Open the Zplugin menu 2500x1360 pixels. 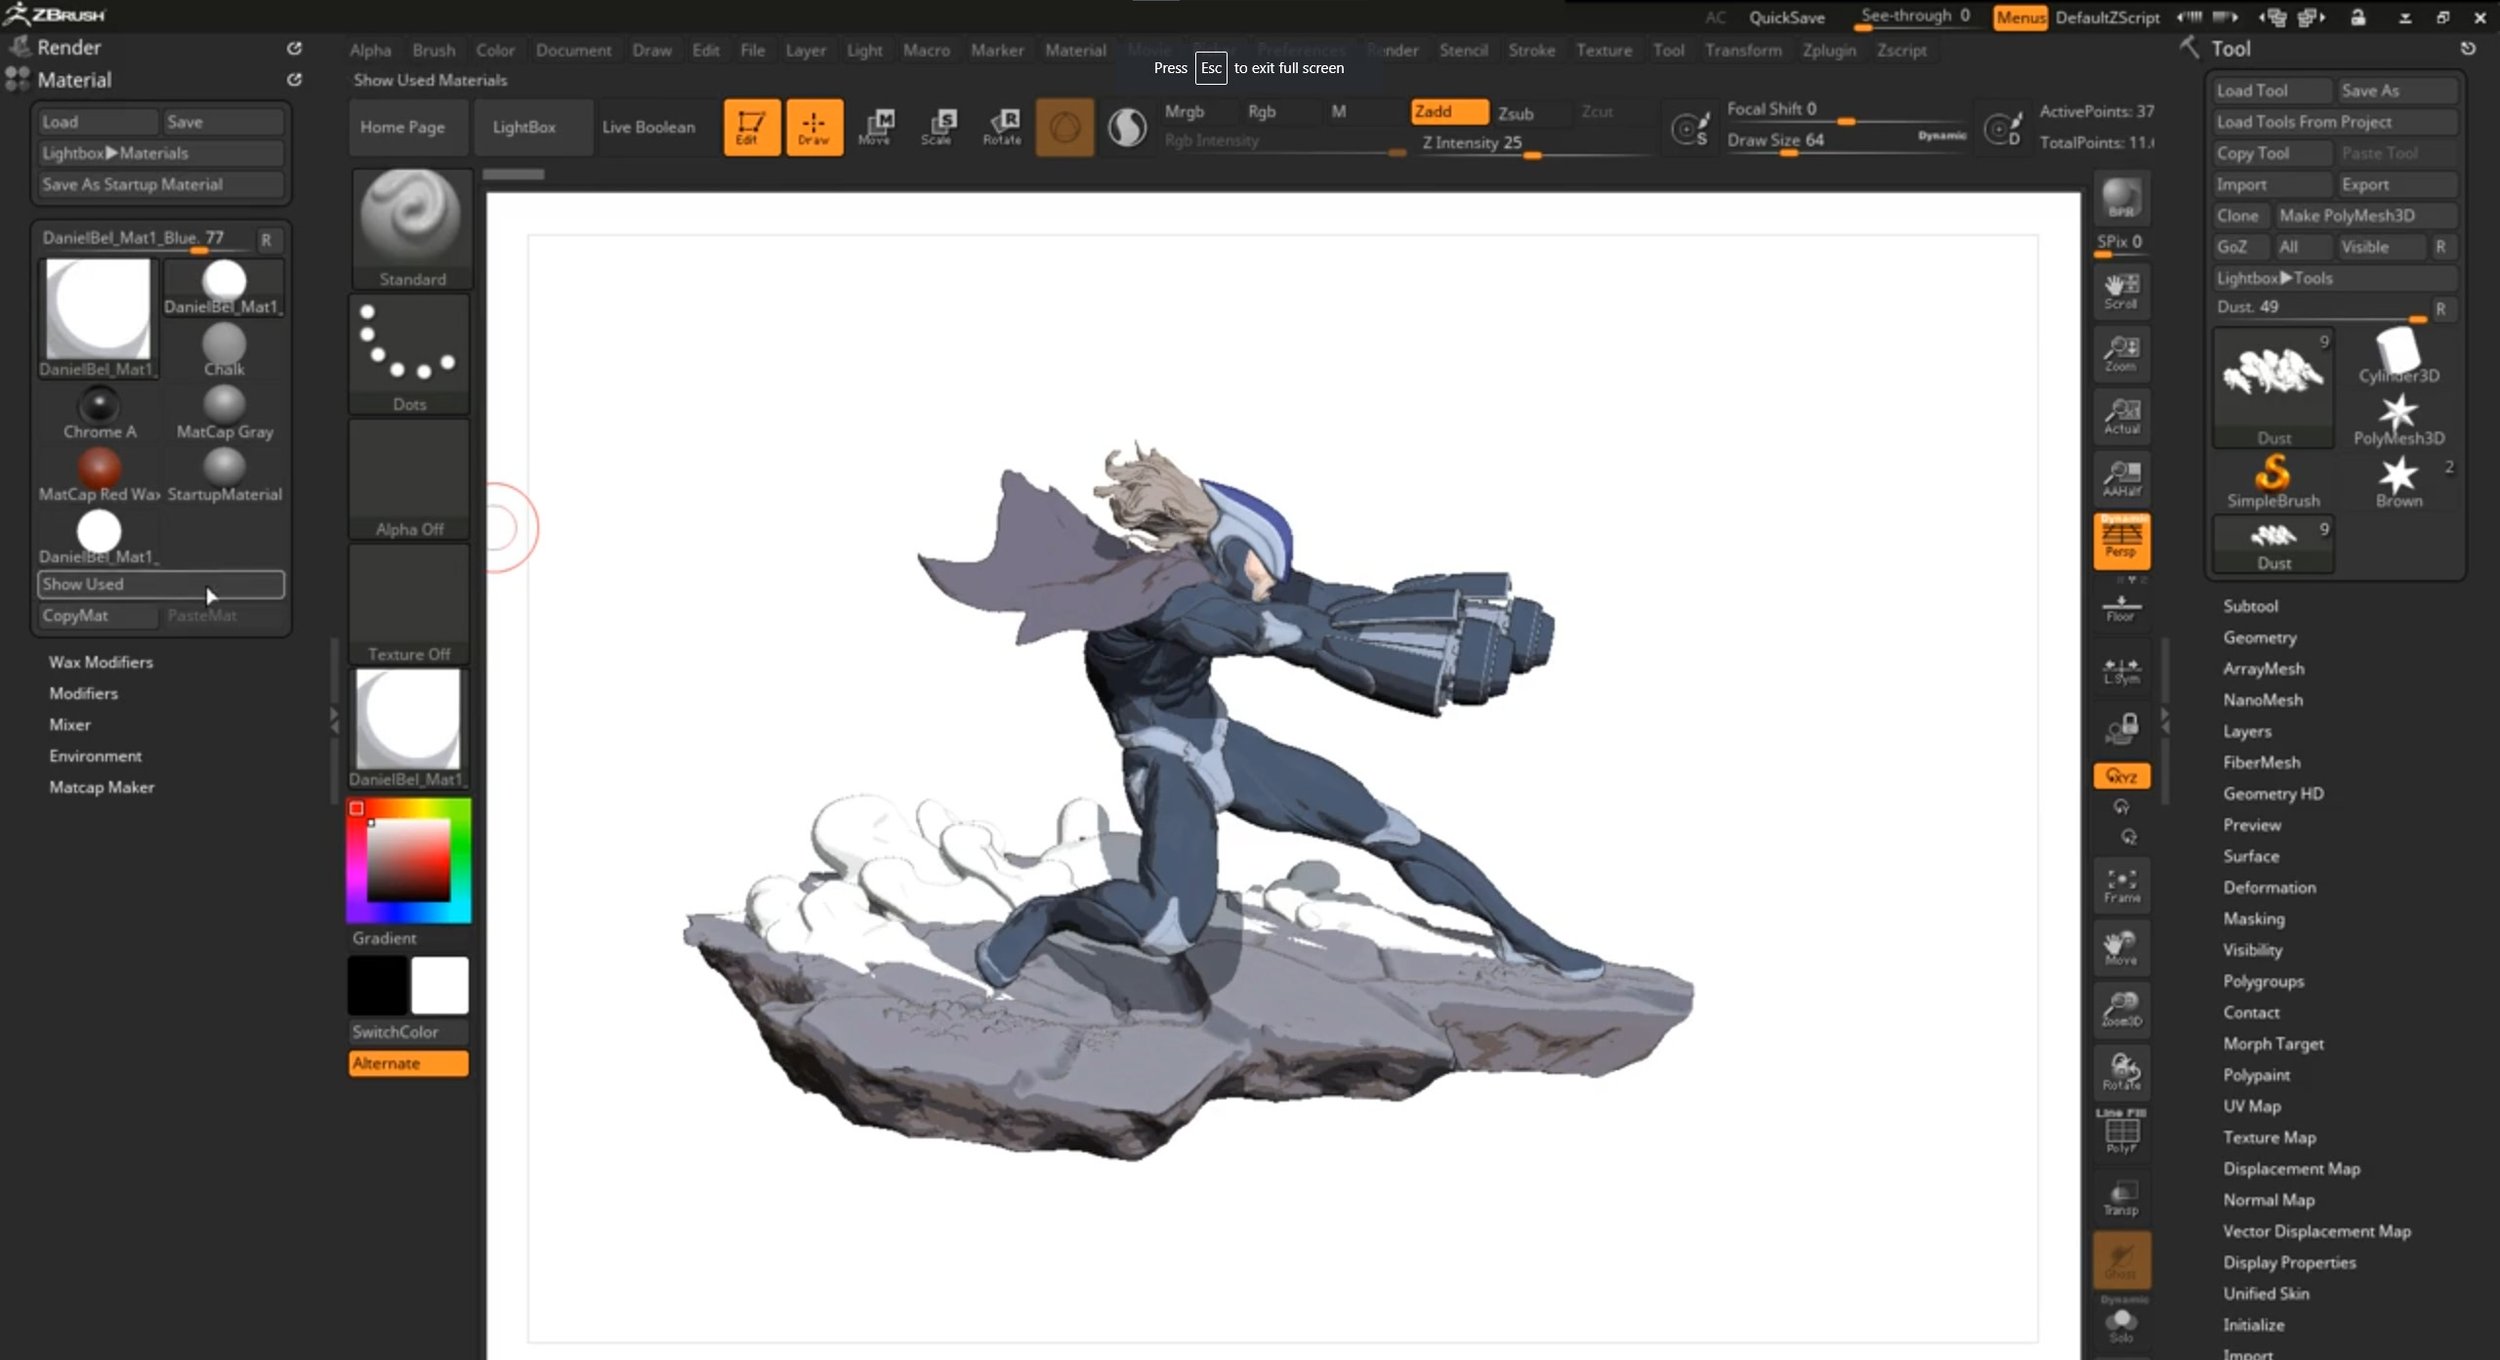1828,50
